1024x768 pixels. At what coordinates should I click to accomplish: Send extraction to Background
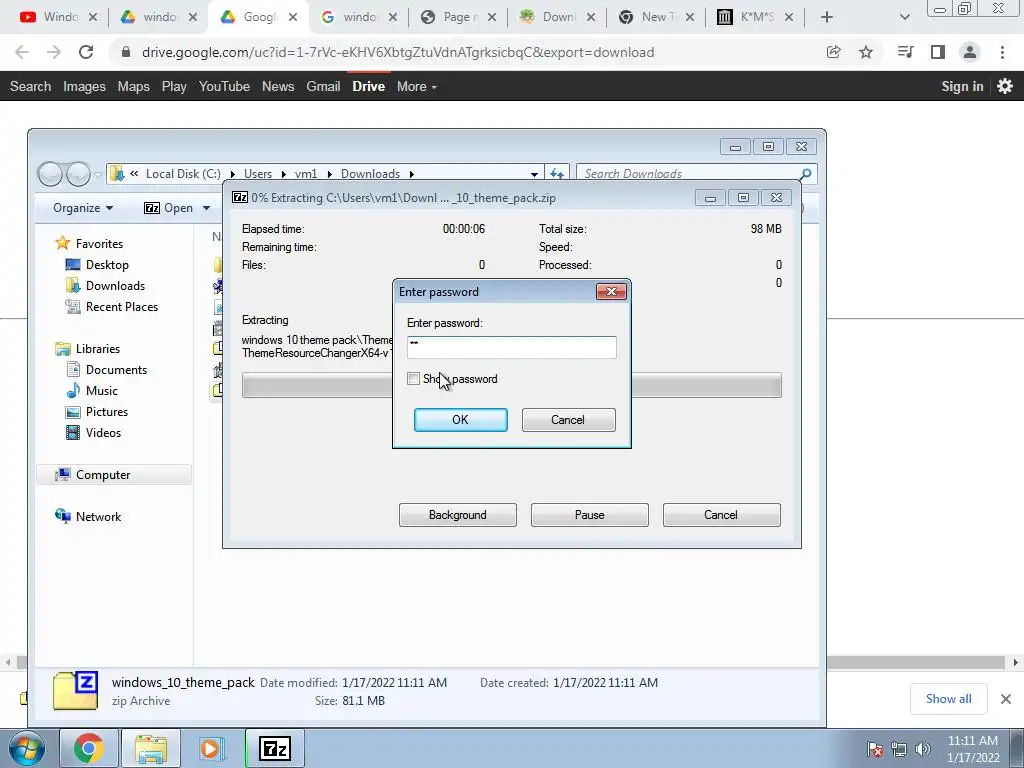coord(457,515)
